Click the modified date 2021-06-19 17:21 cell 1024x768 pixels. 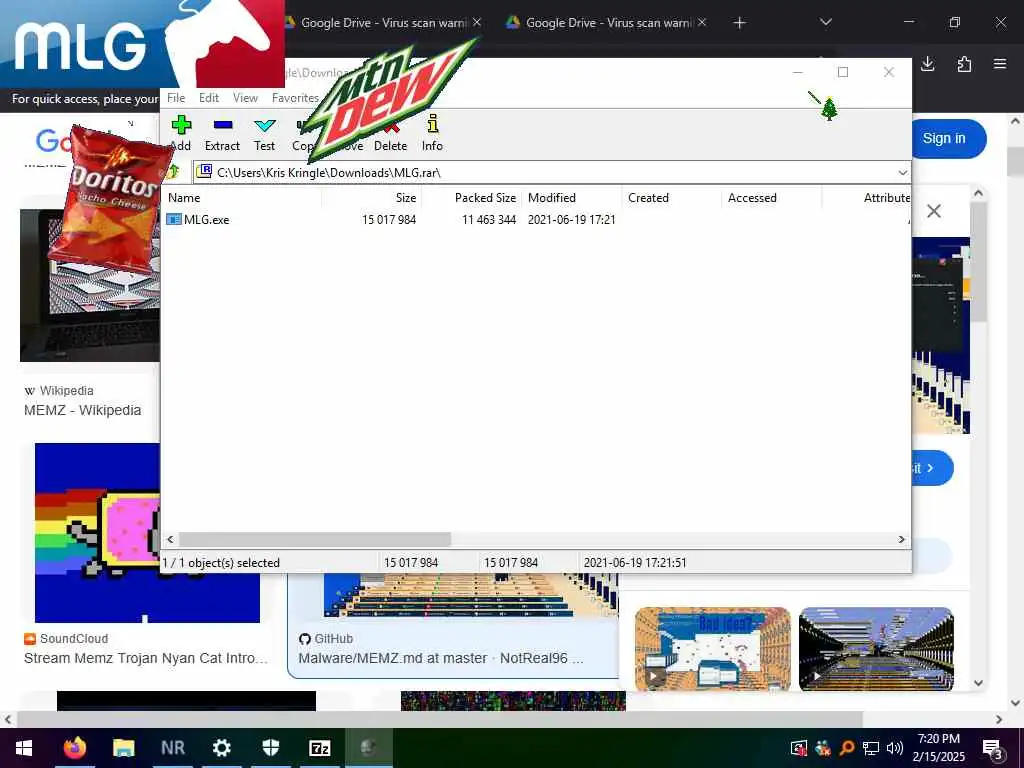click(571, 219)
